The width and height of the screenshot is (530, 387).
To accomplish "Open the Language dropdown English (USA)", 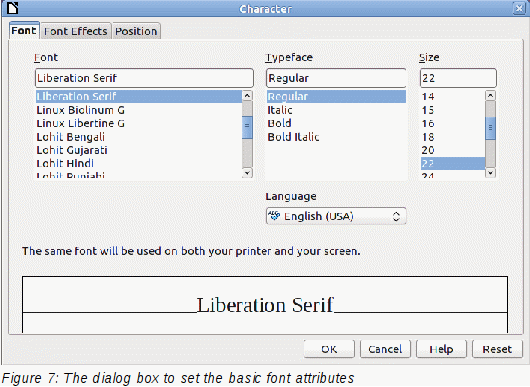I will [x=336, y=216].
